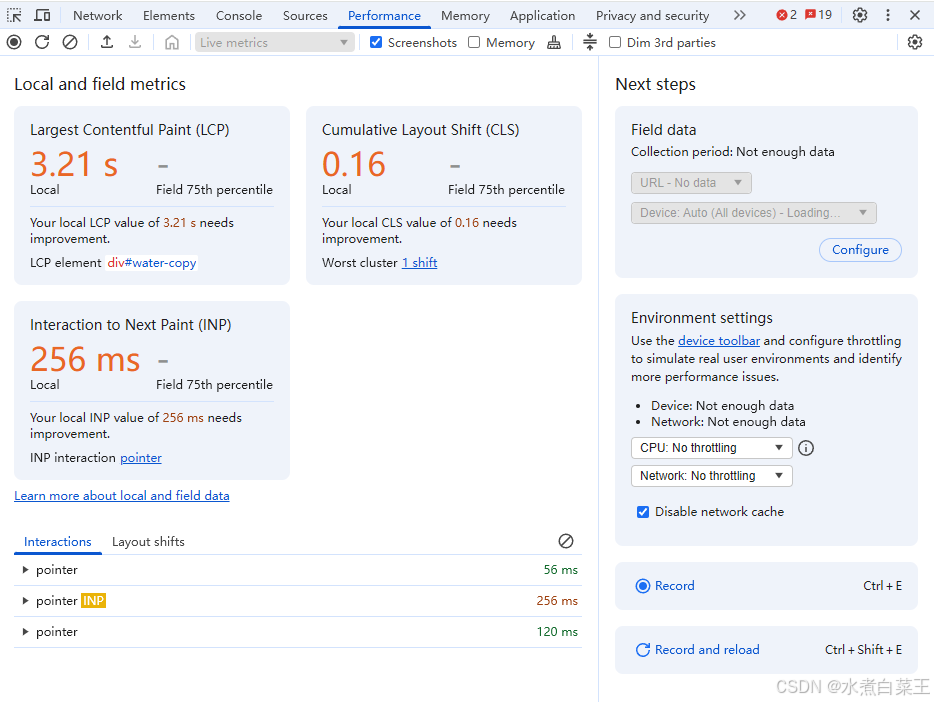Open the device toolbar link
Image resolution: width=934 pixels, height=702 pixels.
click(x=719, y=341)
